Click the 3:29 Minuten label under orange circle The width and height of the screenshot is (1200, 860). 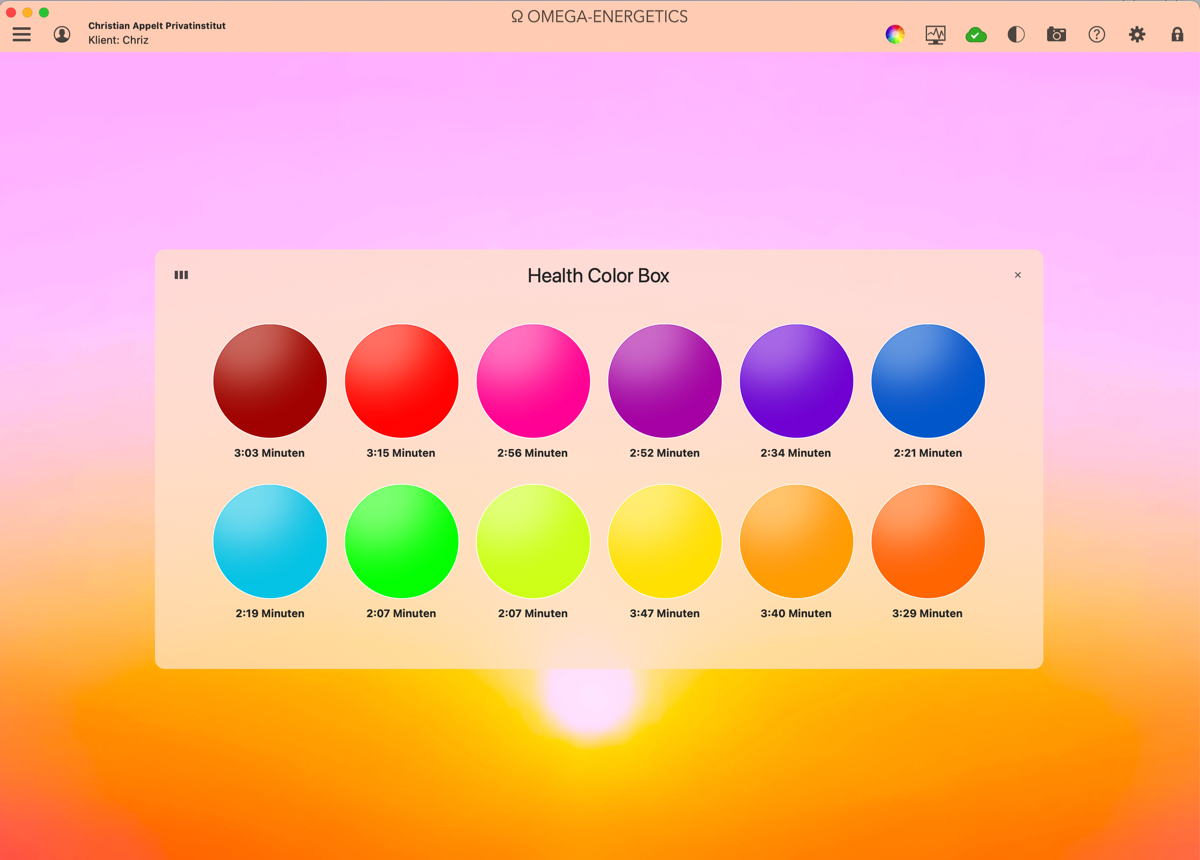click(927, 613)
